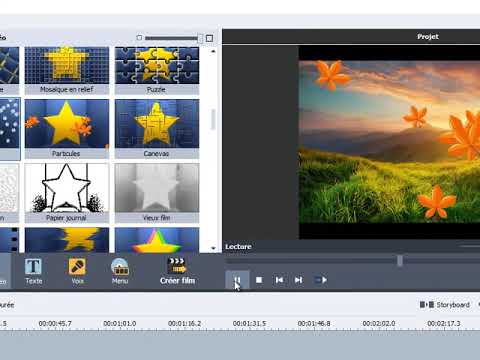Select the Mosaïque en relief transition thumbnail
This screenshot has height=360, width=480.
click(67, 70)
